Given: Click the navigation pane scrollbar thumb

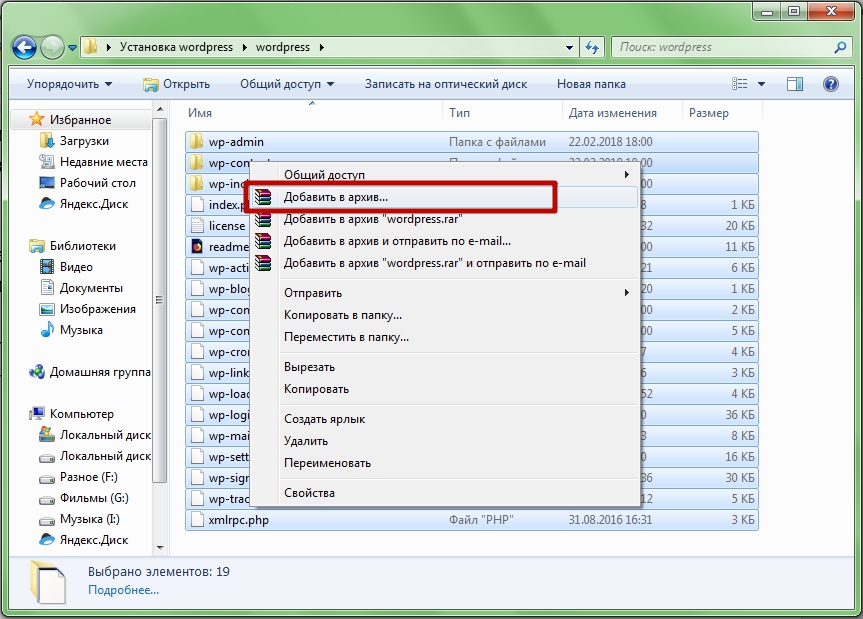Looking at the screenshot, I should coord(159,300).
